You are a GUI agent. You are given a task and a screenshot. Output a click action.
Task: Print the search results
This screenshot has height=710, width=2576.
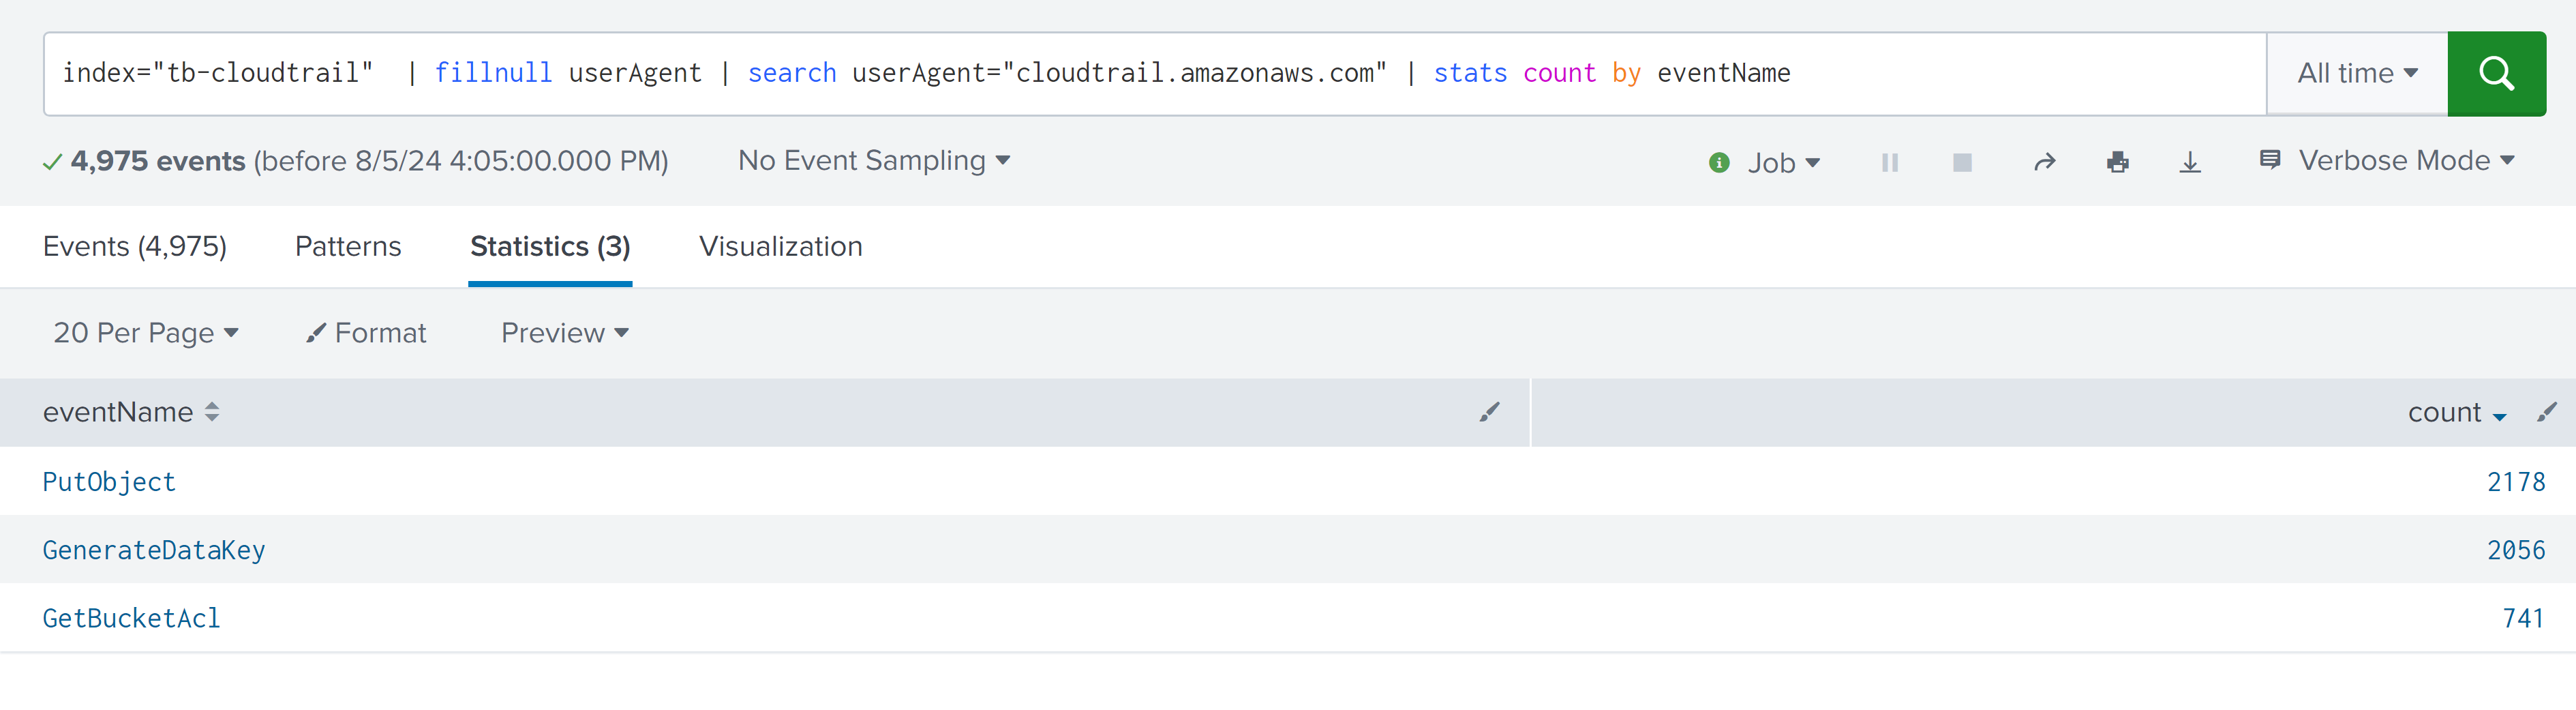tap(2117, 162)
